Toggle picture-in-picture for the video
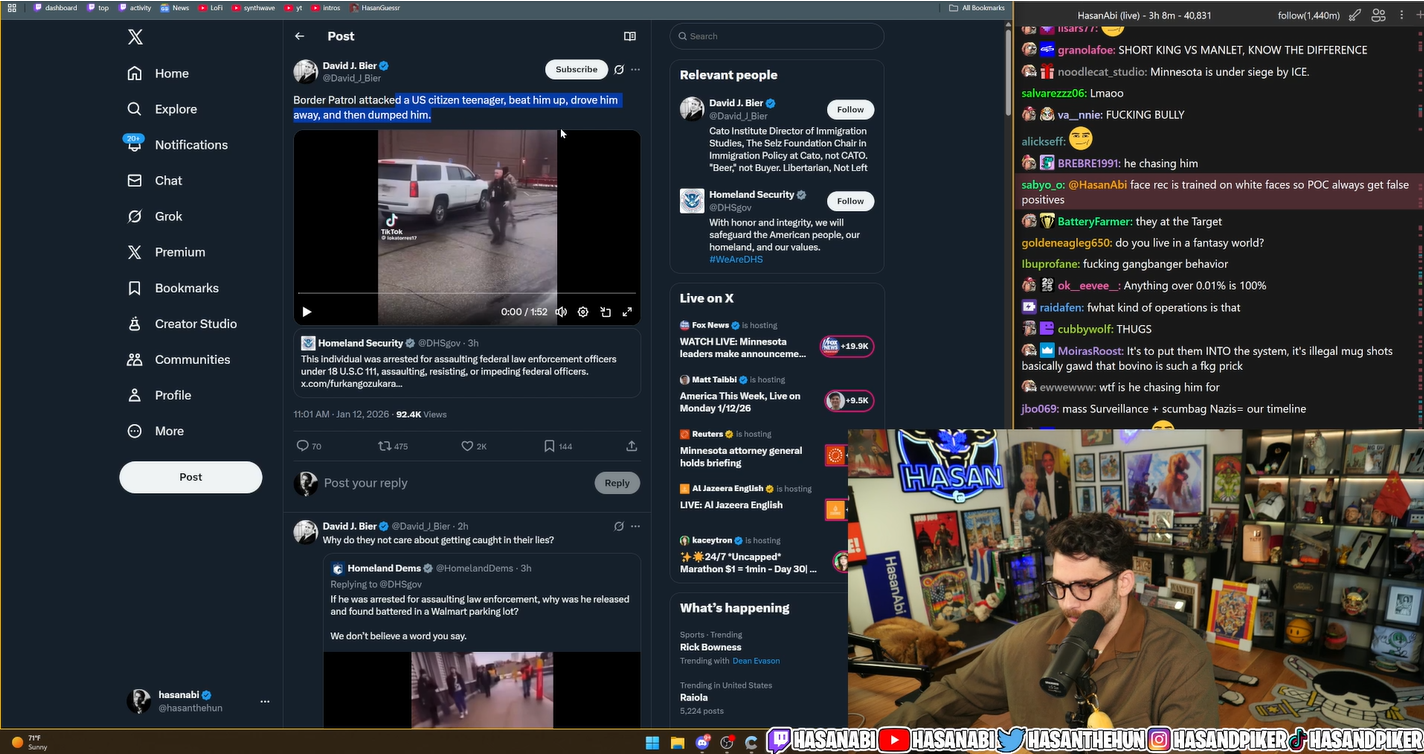1424x754 pixels. tap(605, 312)
